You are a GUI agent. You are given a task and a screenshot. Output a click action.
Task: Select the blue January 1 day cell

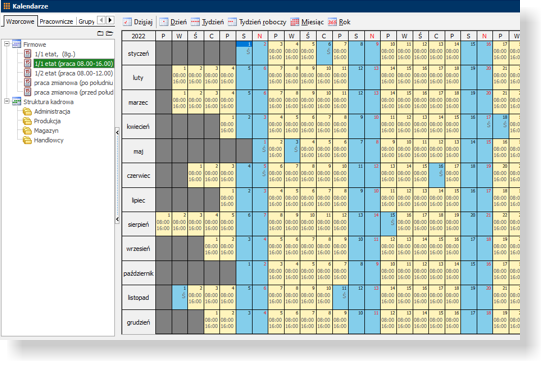[x=244, y=53]
